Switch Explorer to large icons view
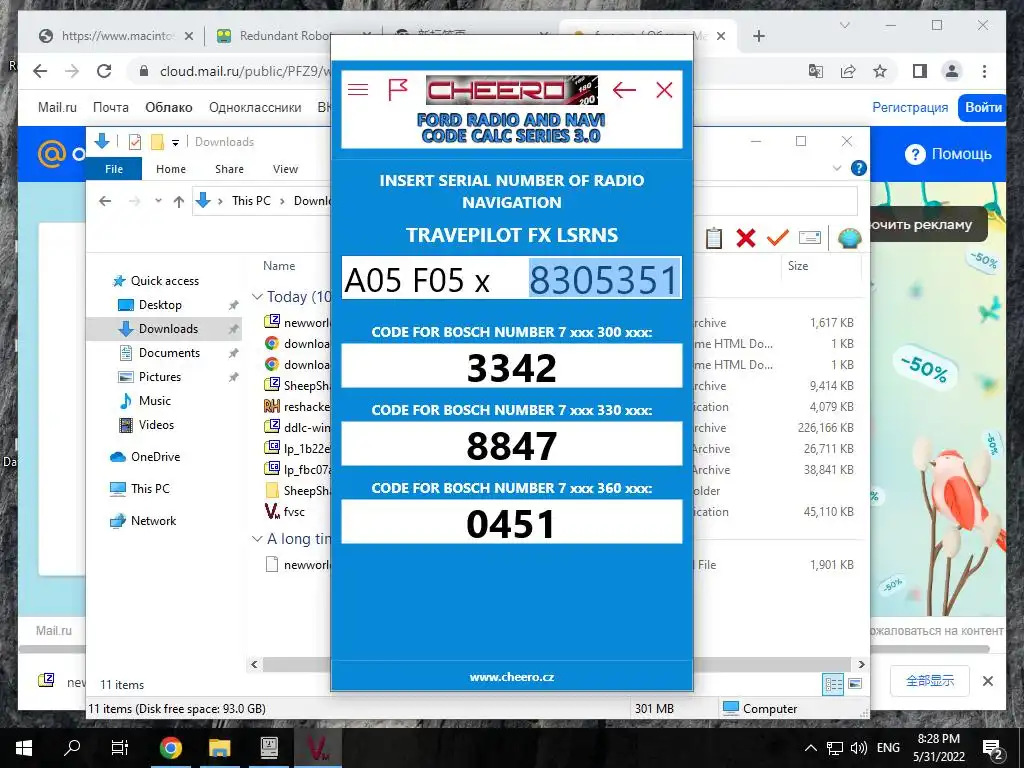 (854, 684)
